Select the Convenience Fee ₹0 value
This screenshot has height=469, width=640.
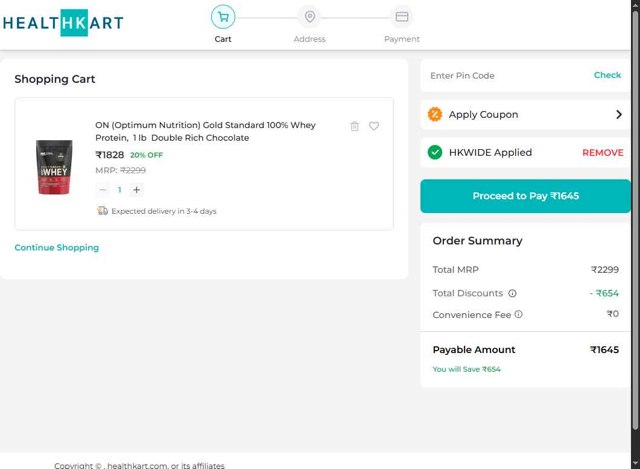[x=613, y=314]
